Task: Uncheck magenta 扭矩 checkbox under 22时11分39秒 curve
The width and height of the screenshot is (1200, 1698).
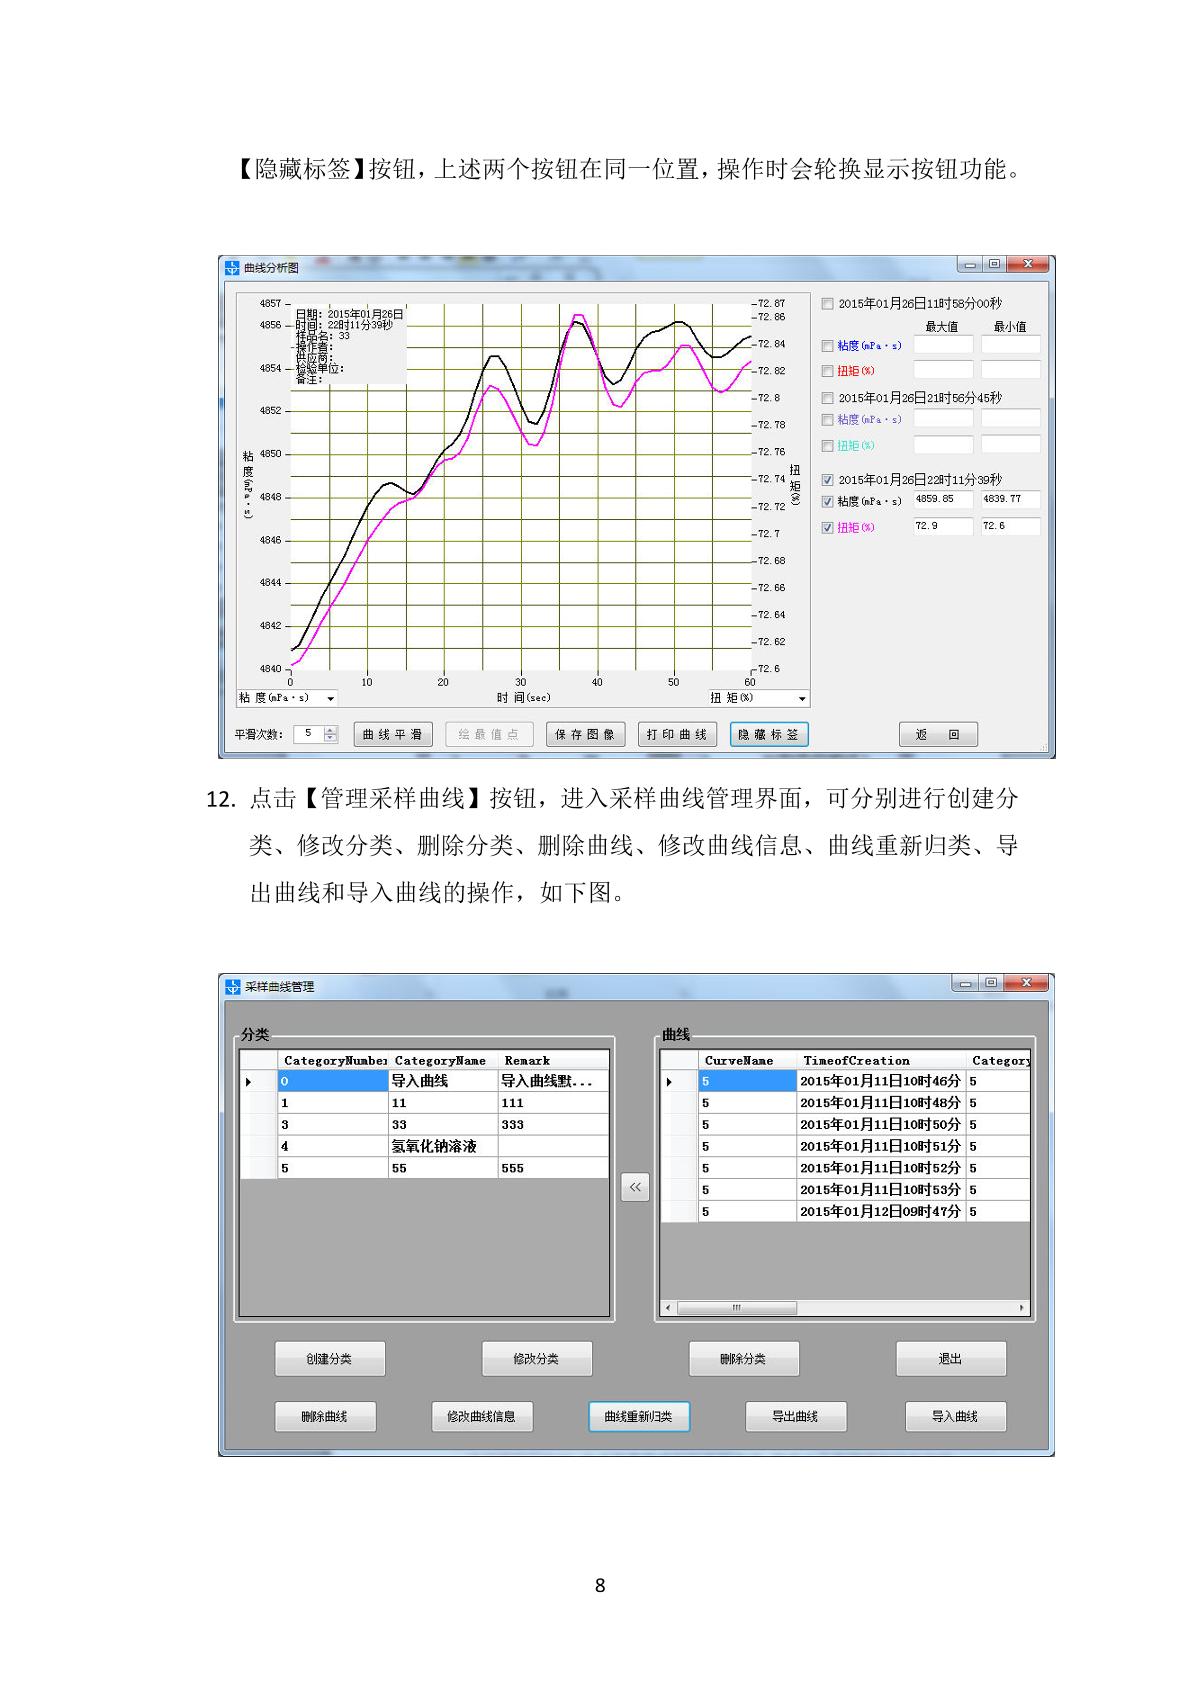Action: coord(827,528)
